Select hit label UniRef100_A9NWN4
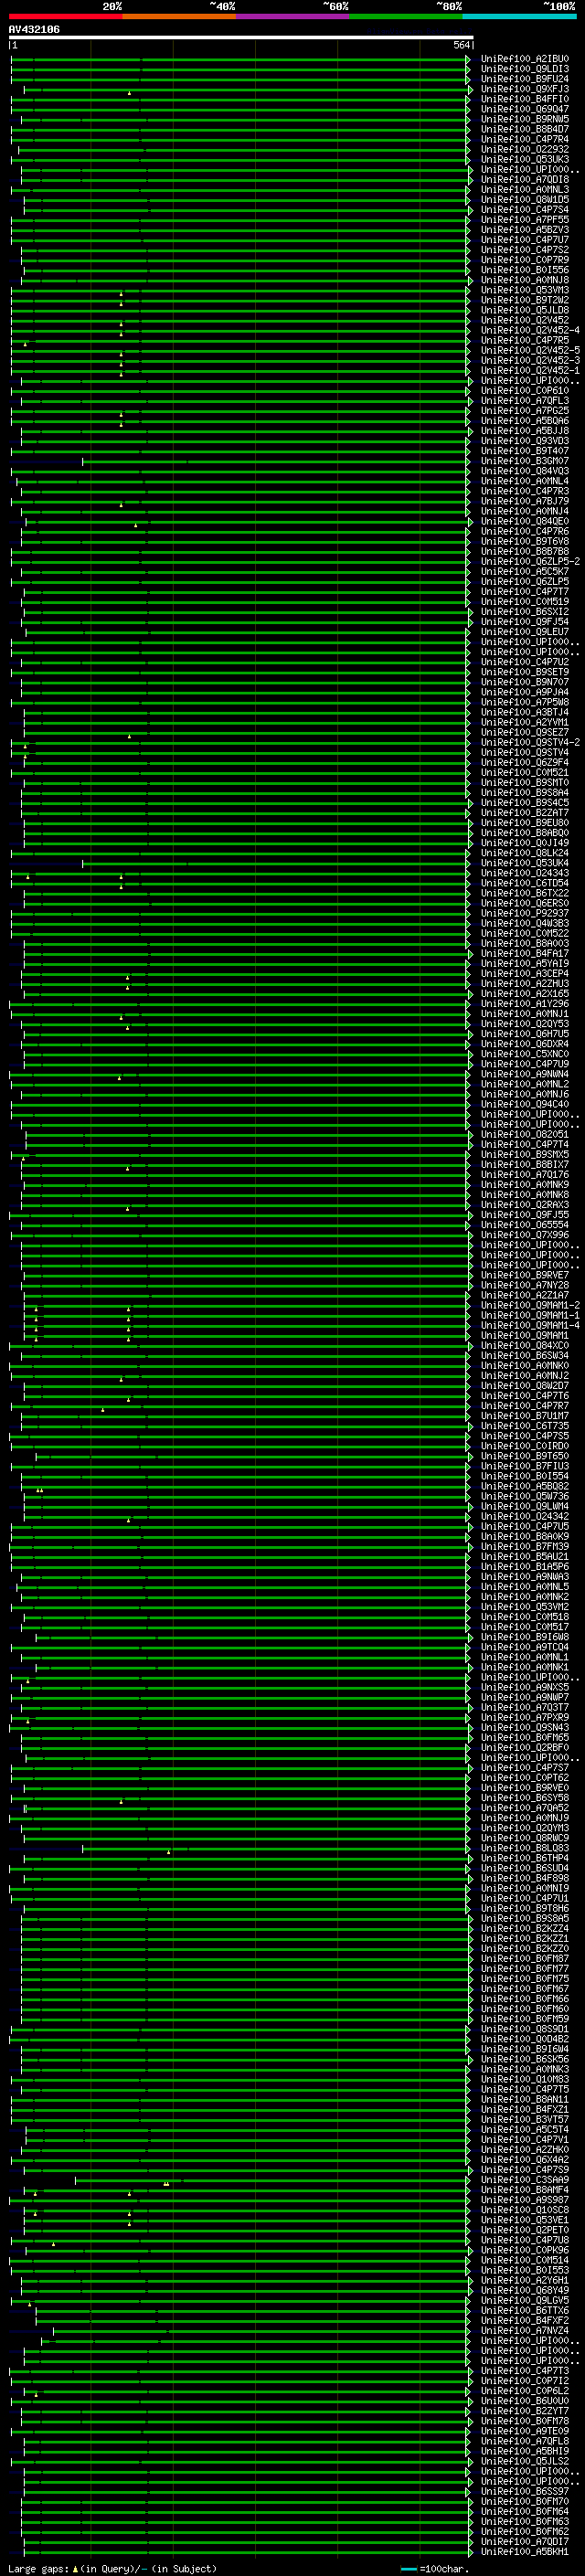 coord(525,1074)
